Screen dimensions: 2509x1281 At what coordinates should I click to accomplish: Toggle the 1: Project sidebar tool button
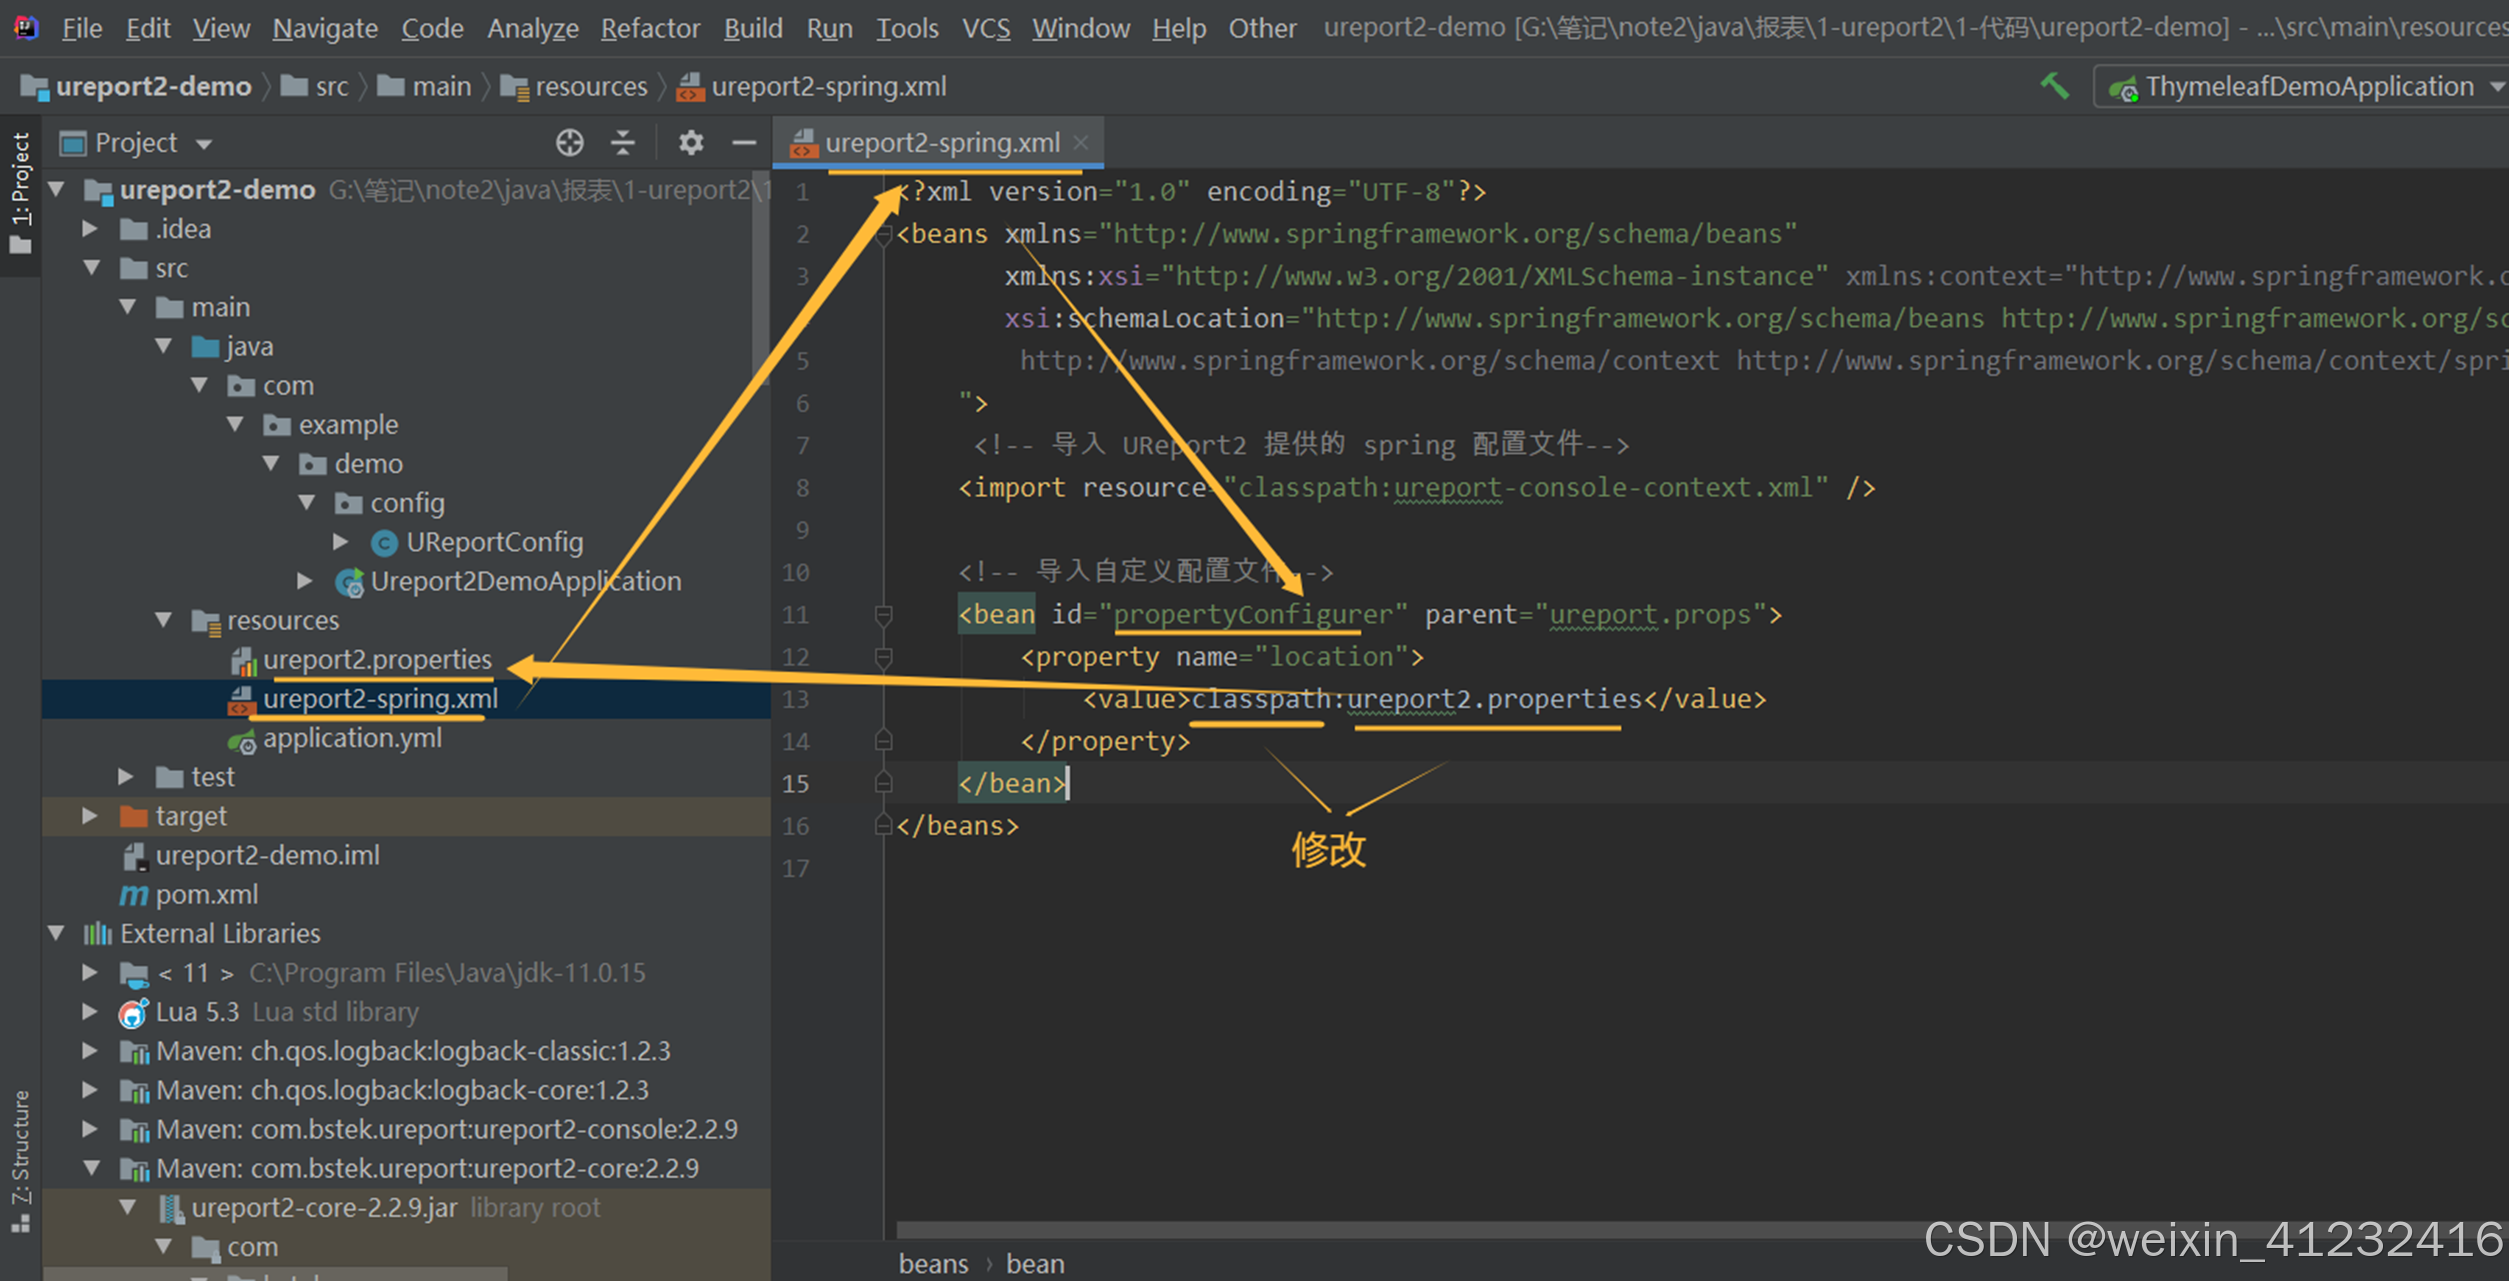click(x=20, y=190)
